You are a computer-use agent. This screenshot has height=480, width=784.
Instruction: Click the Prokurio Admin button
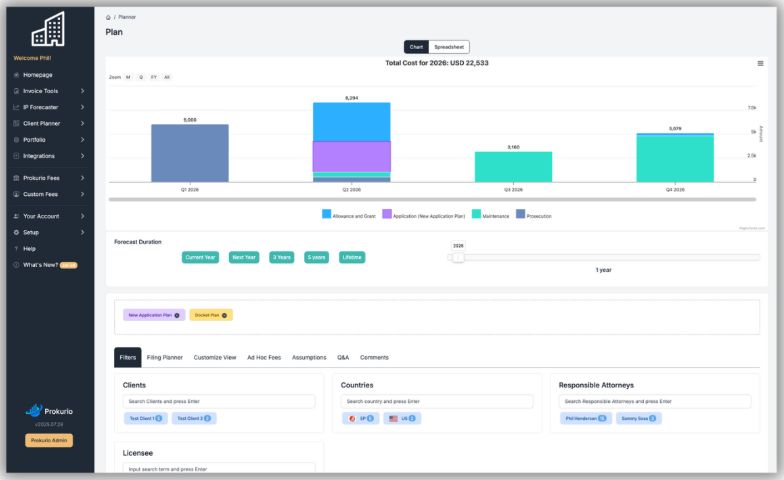pos(49,440)
